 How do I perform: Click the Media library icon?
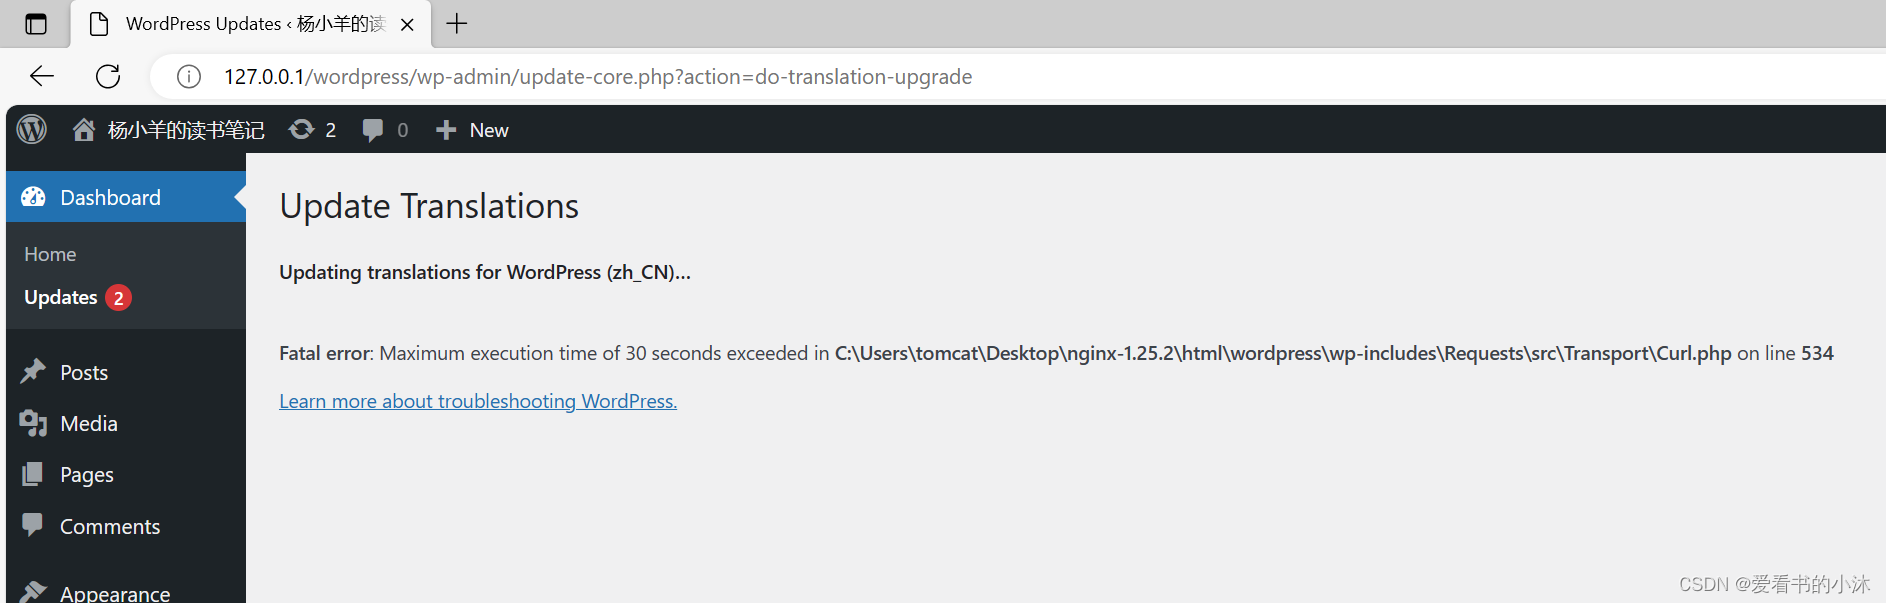click(33, 423)
